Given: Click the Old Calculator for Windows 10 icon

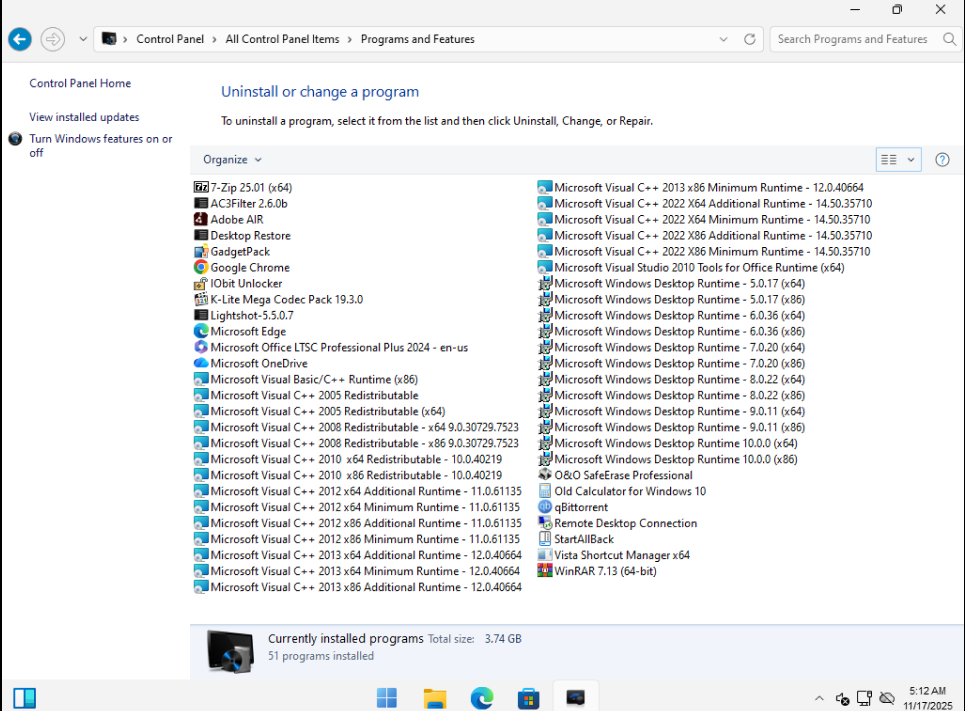Looking at the screenshot, I should (x=545, y=491).
